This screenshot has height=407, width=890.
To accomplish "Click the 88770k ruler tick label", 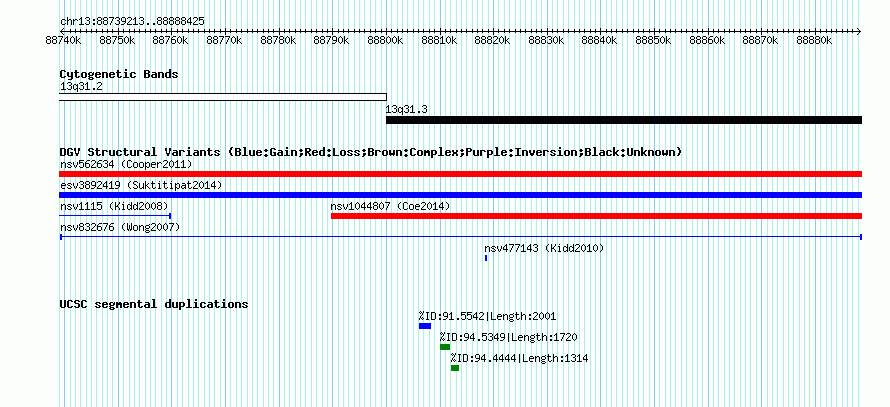I will 224,41.
